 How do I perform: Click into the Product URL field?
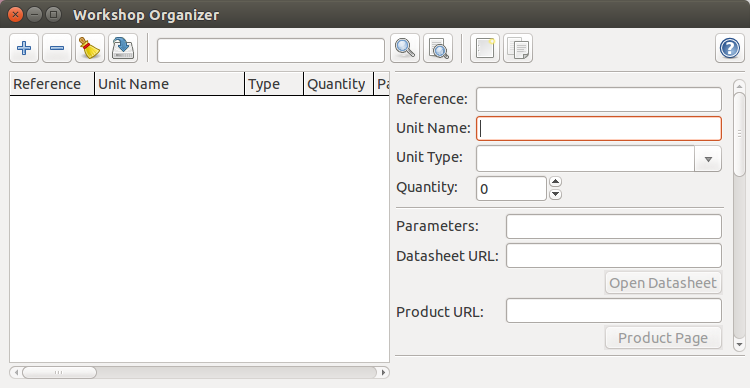click(614, 310)
